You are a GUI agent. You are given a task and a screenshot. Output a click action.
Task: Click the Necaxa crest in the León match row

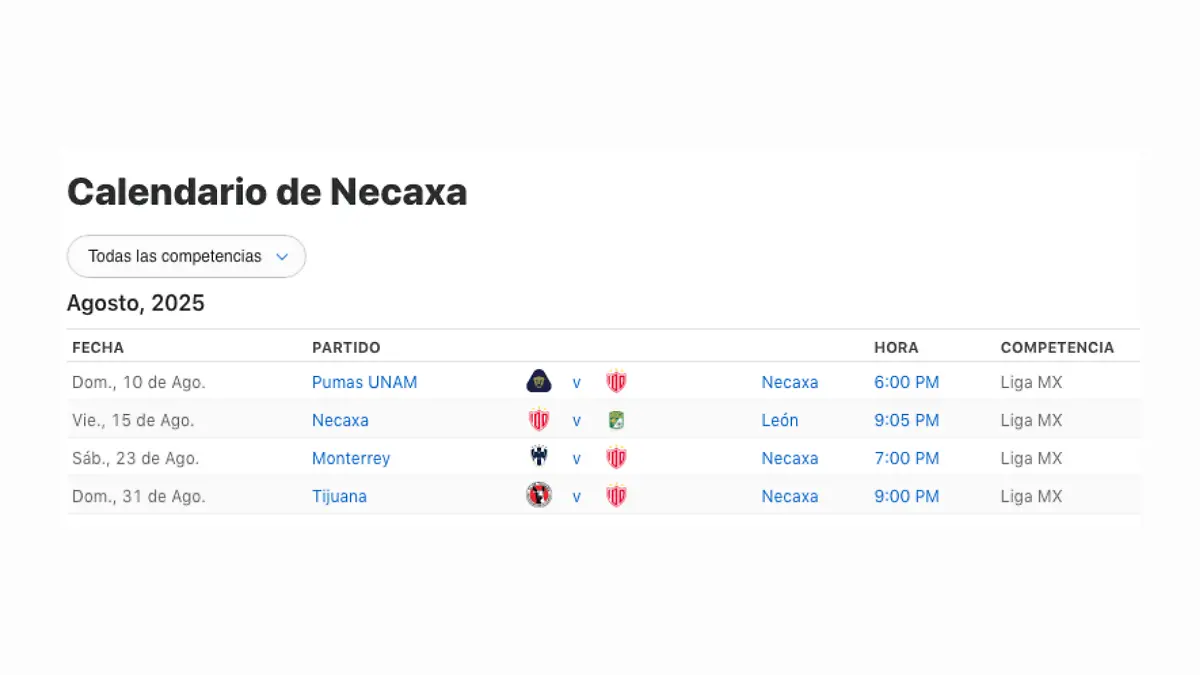[x=539, y=420]
